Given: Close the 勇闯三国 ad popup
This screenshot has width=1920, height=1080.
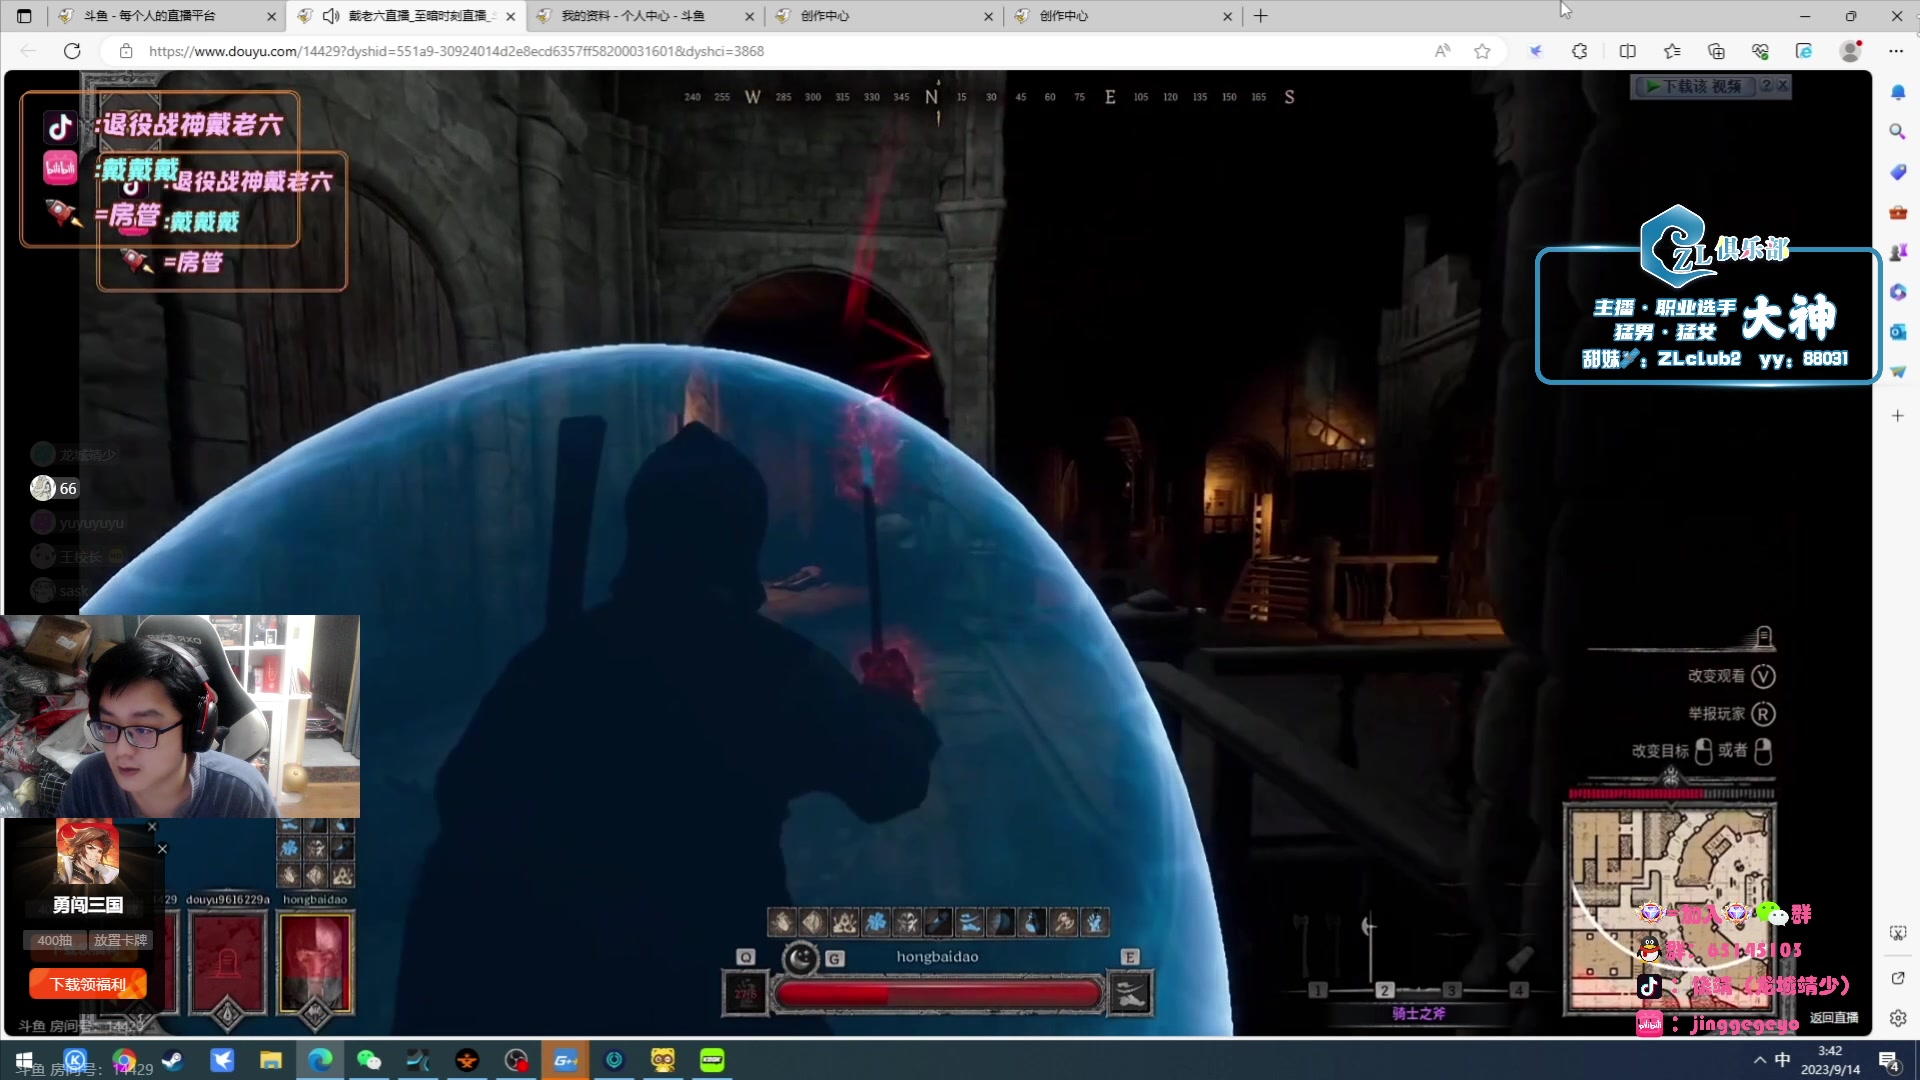Looking at the screenshot, I should click(162, 849).
